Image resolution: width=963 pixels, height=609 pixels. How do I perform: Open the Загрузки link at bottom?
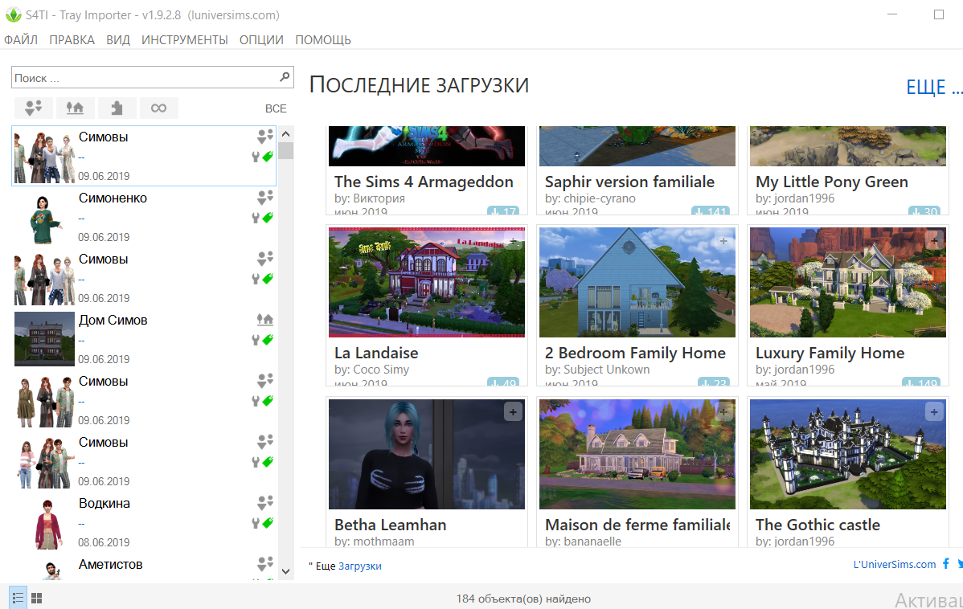[x=359, y=566]
